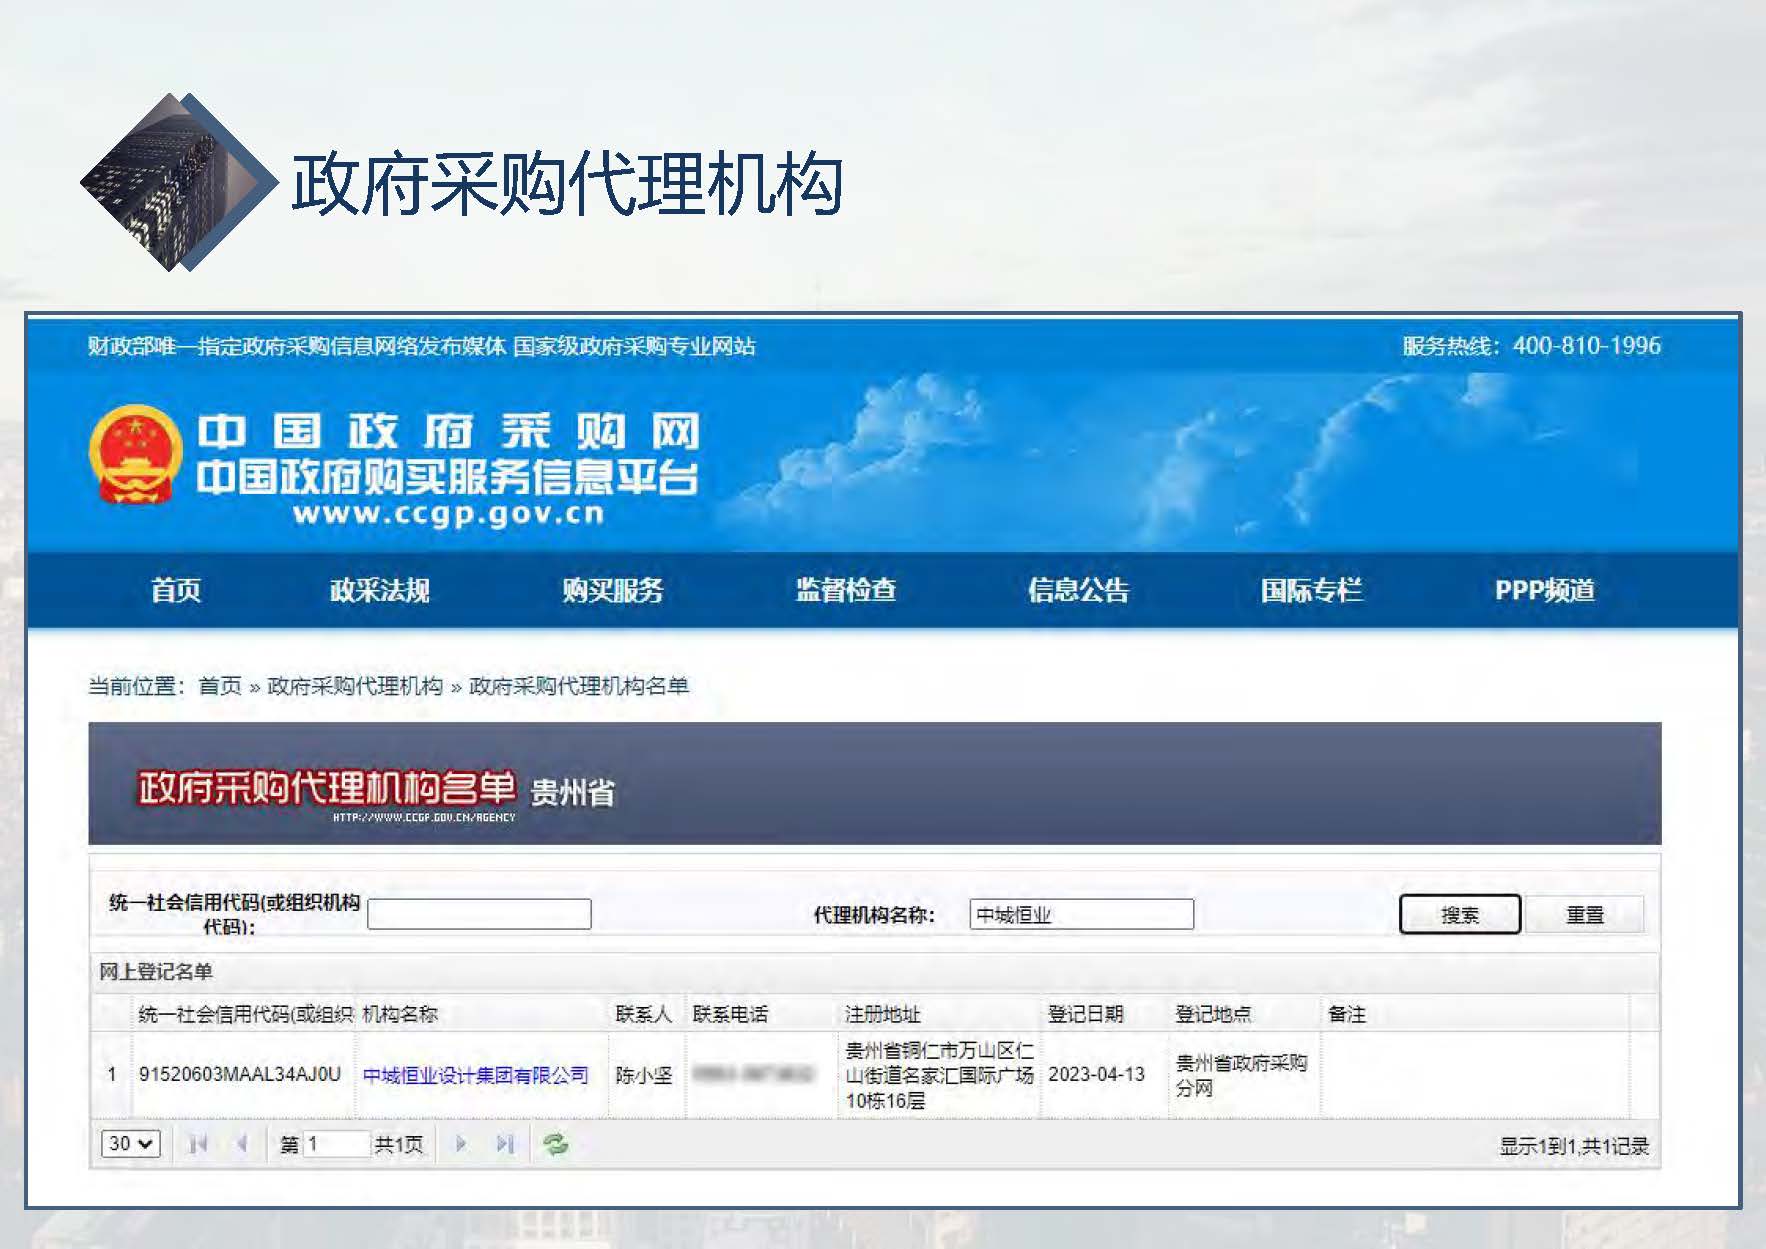Open 信息公告 navigation item
This screenshot has height=1249, width=1766.
pos(1079,590)
